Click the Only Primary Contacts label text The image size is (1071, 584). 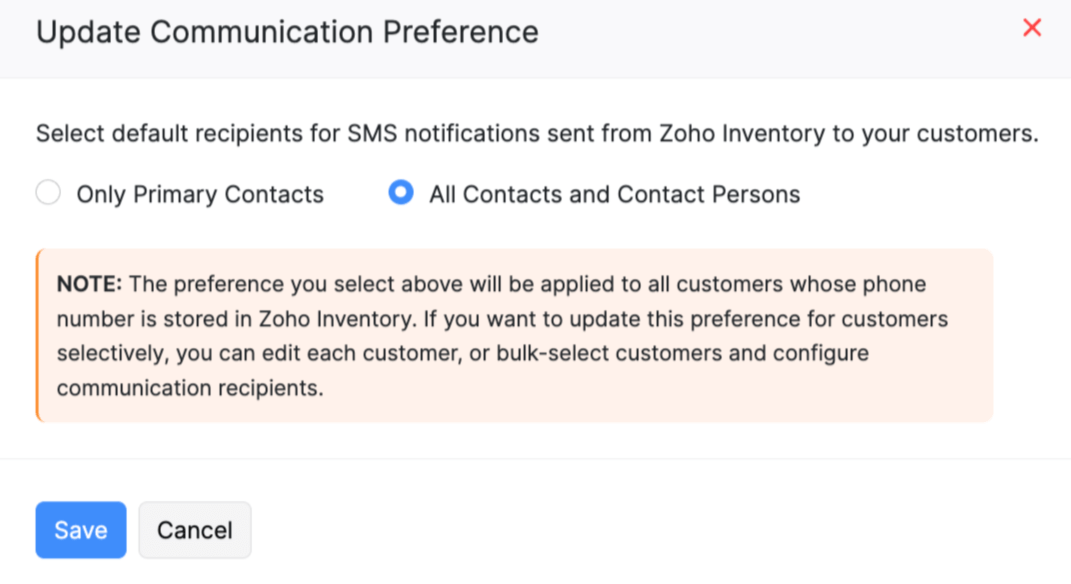tap(199, 193)
